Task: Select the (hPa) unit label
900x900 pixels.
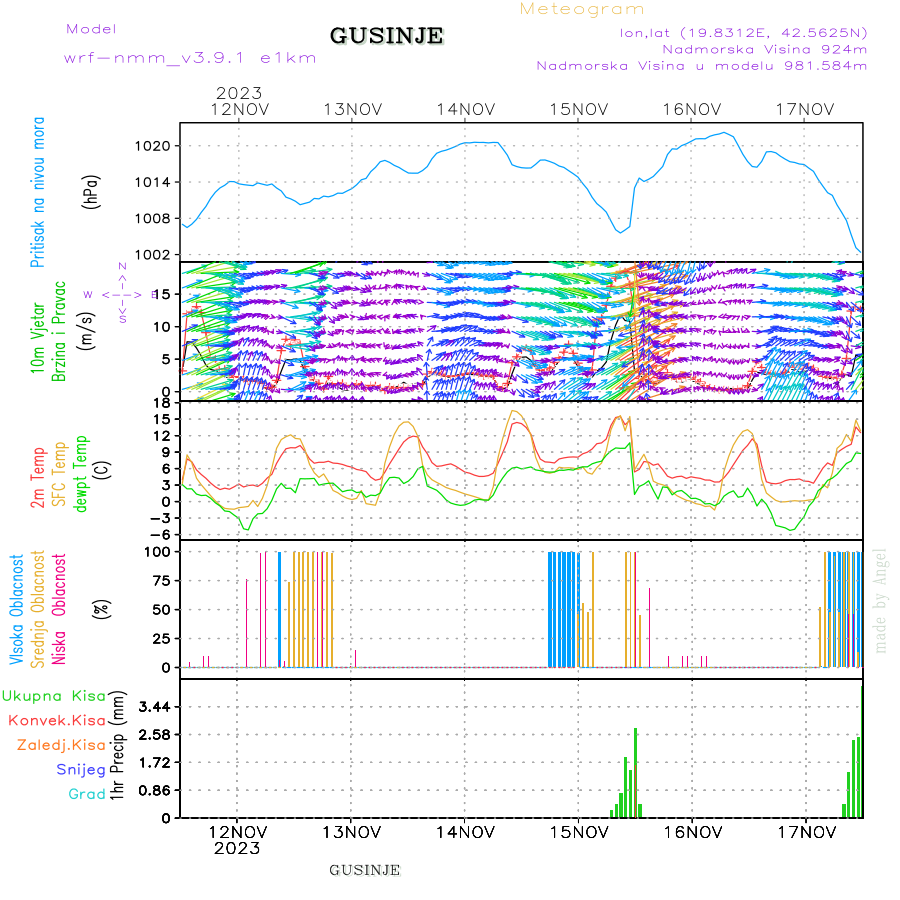Action: pyautogui.click(x=91, y=192)
